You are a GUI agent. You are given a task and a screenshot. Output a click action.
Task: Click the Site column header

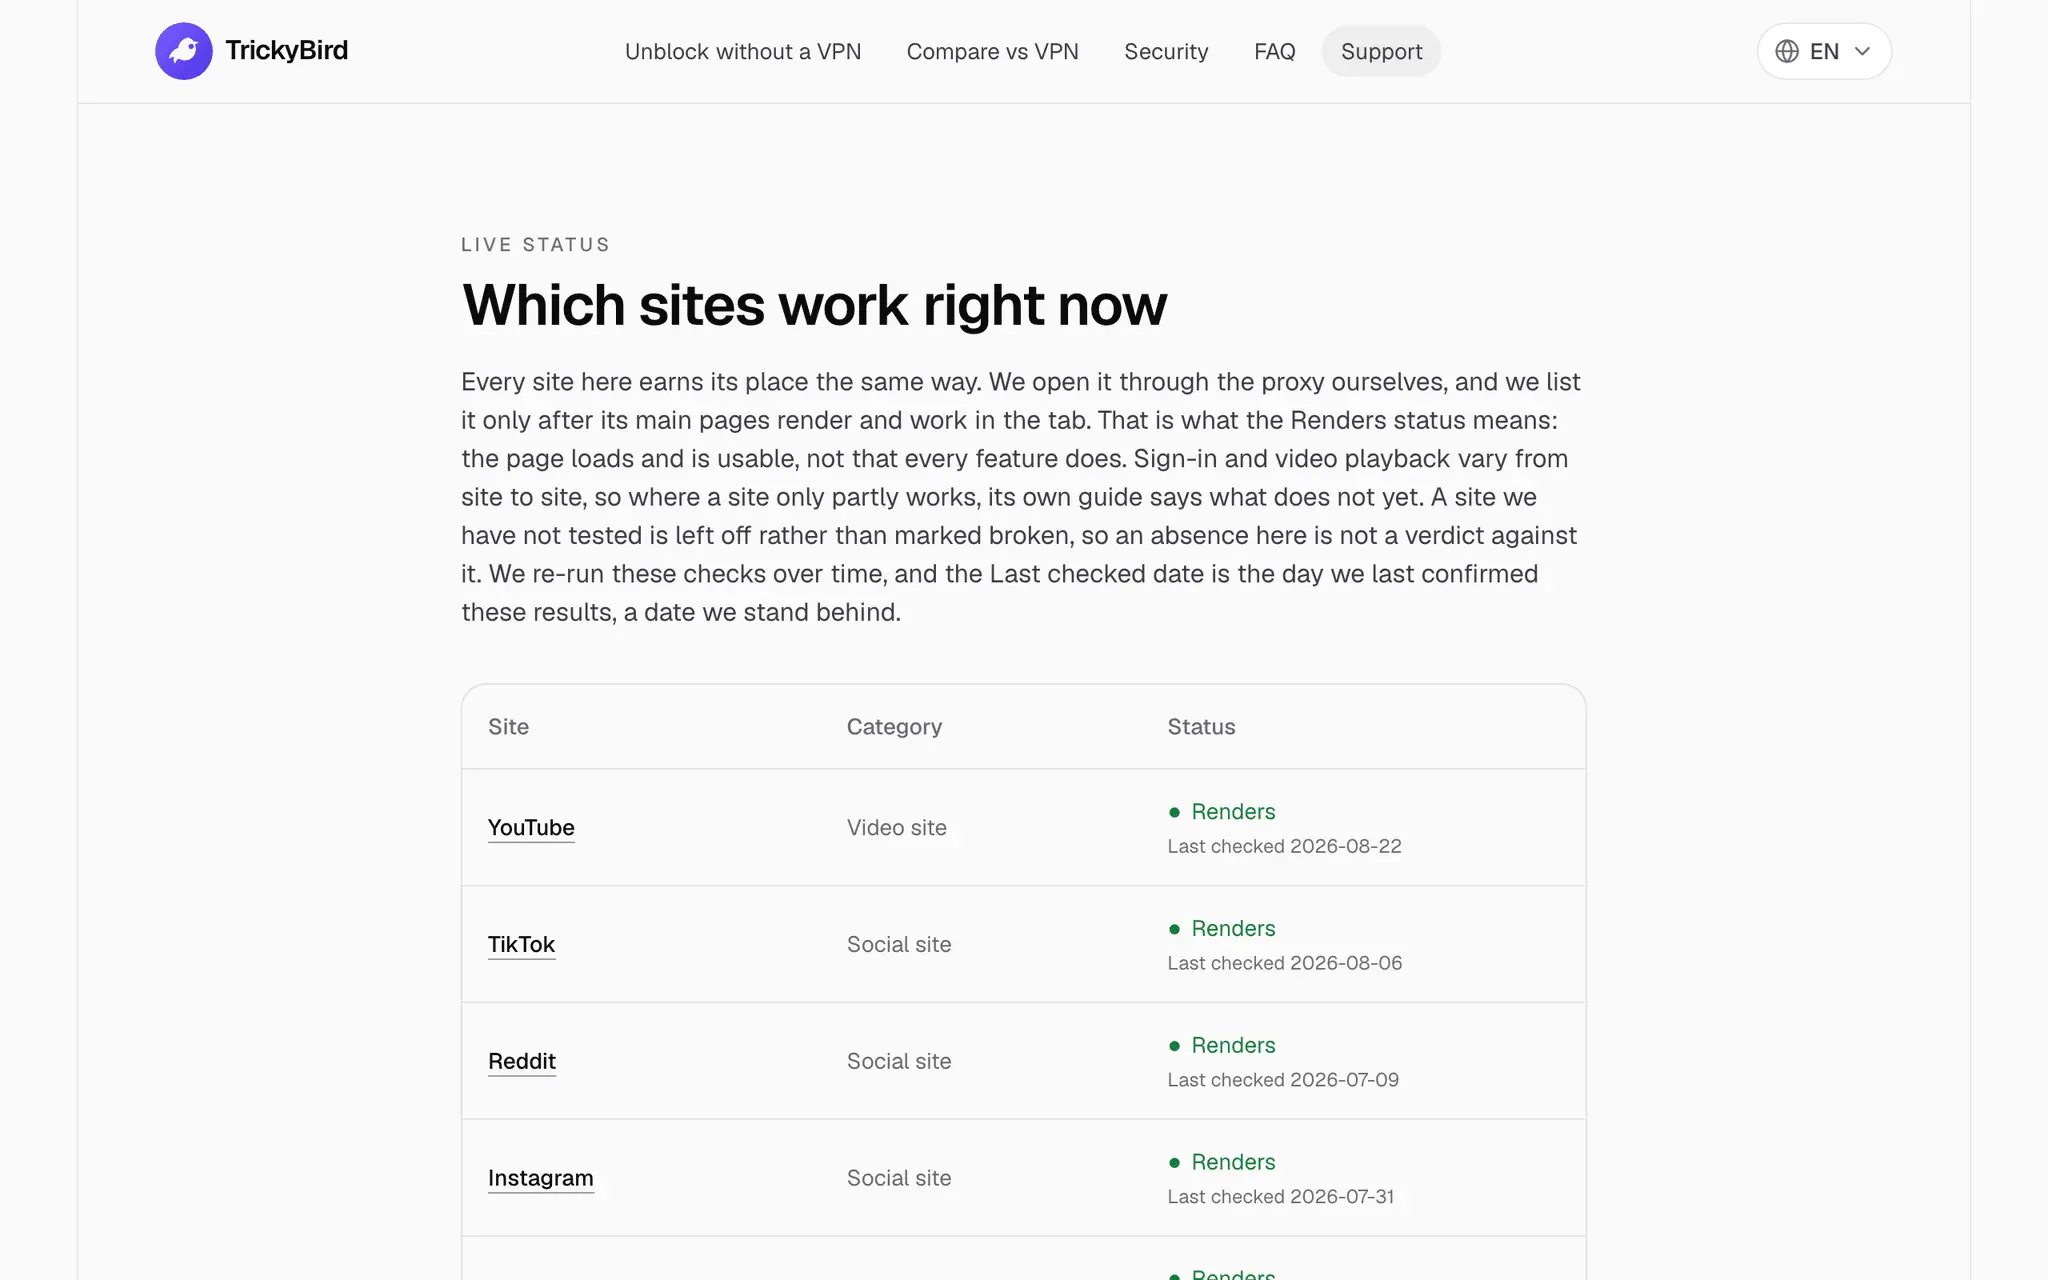508,727
